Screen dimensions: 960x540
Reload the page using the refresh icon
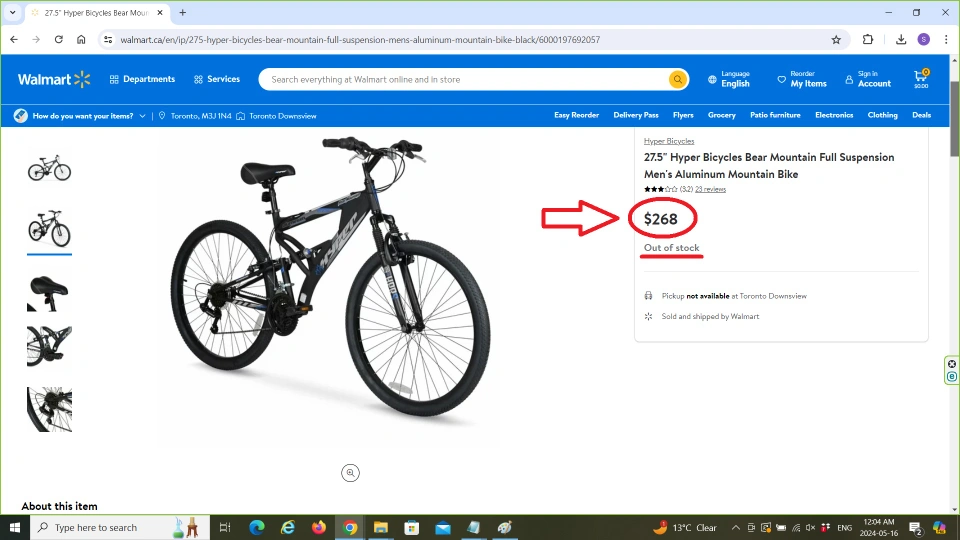59,40
